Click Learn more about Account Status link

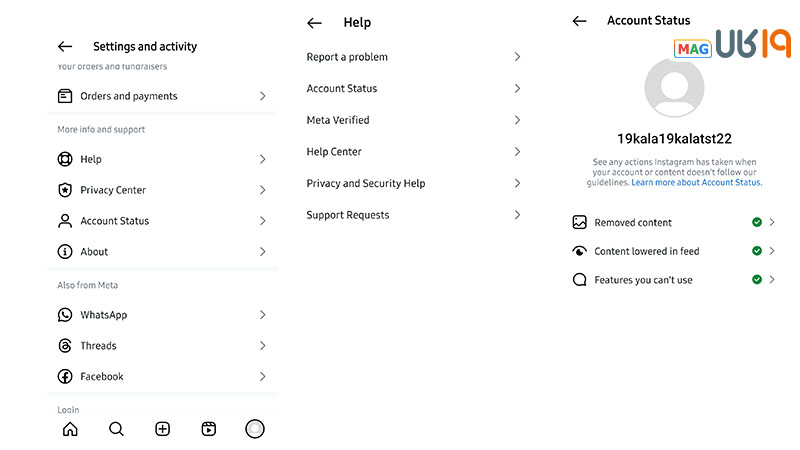pyautogui.click(x=697, y=183)
